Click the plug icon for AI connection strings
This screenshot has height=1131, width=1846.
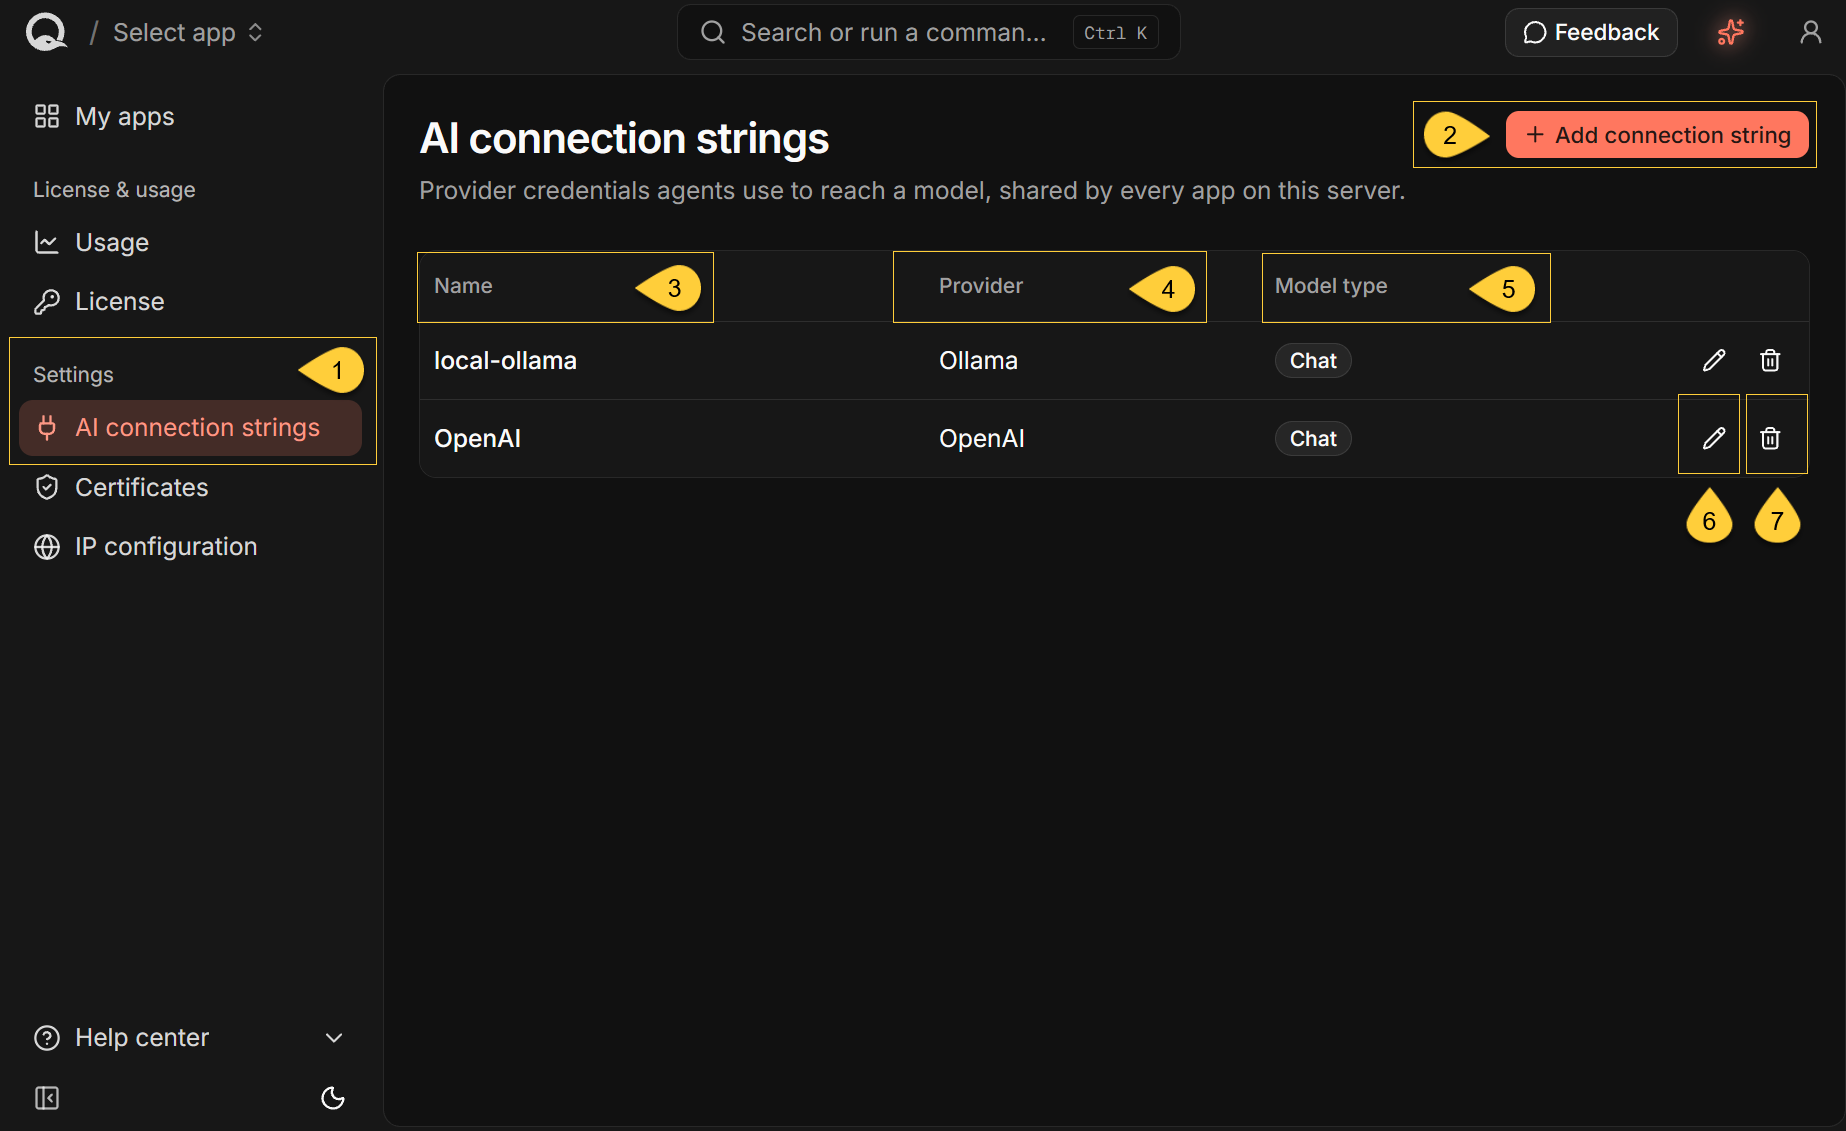(x=47, y=428)
